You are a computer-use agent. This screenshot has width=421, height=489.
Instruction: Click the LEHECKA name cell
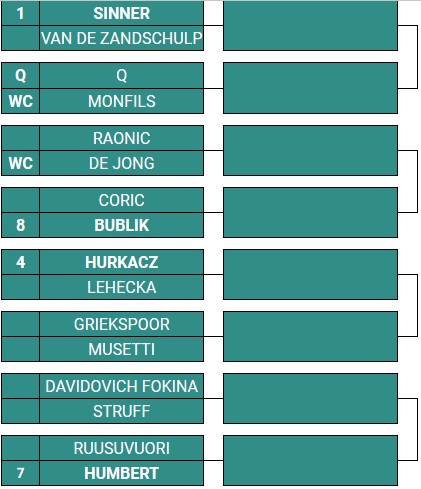click(121, 287)
